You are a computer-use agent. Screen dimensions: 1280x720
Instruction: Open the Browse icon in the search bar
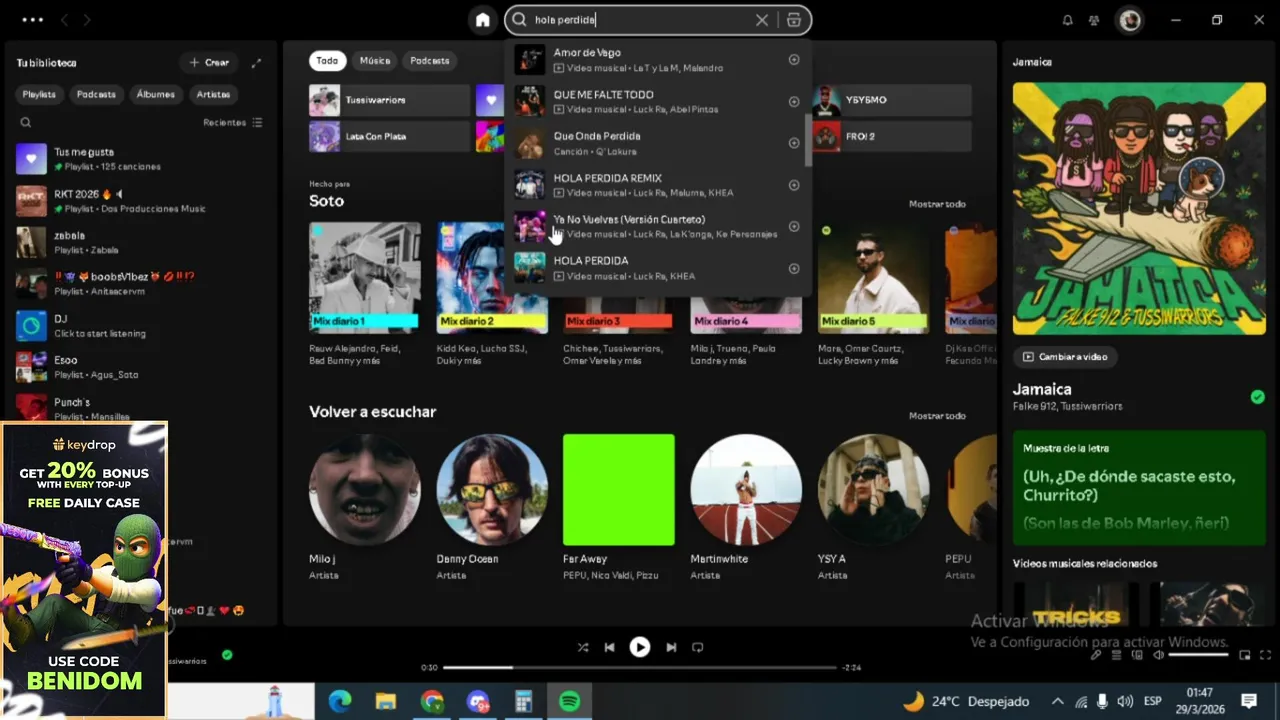794,20
